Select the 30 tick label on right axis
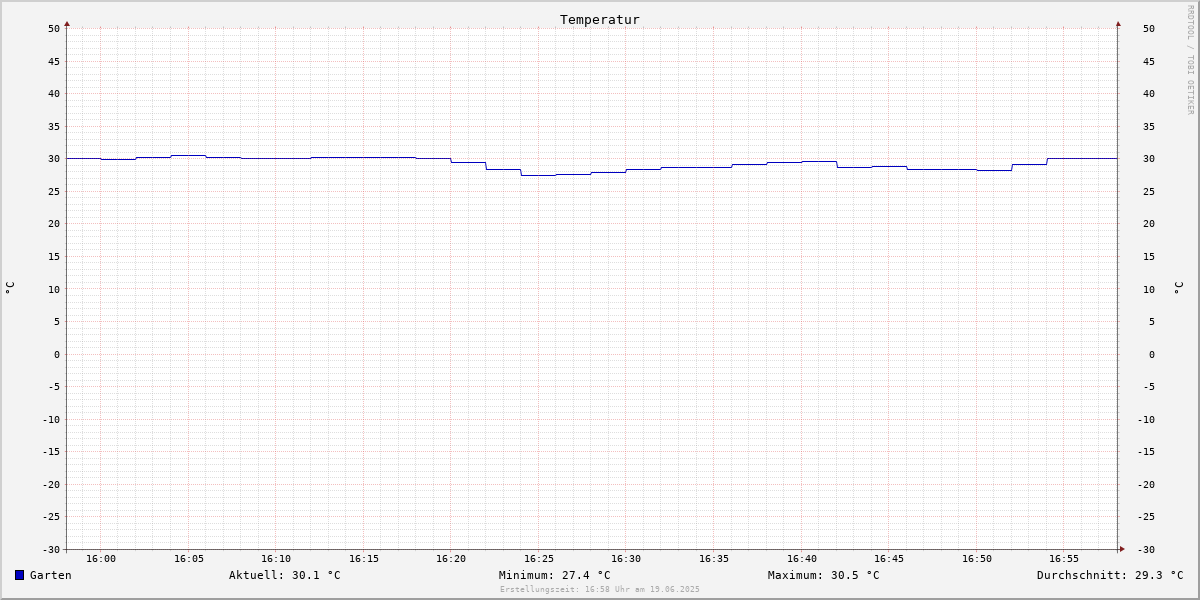1200x600 pixels. click(x=1149, y=159)
